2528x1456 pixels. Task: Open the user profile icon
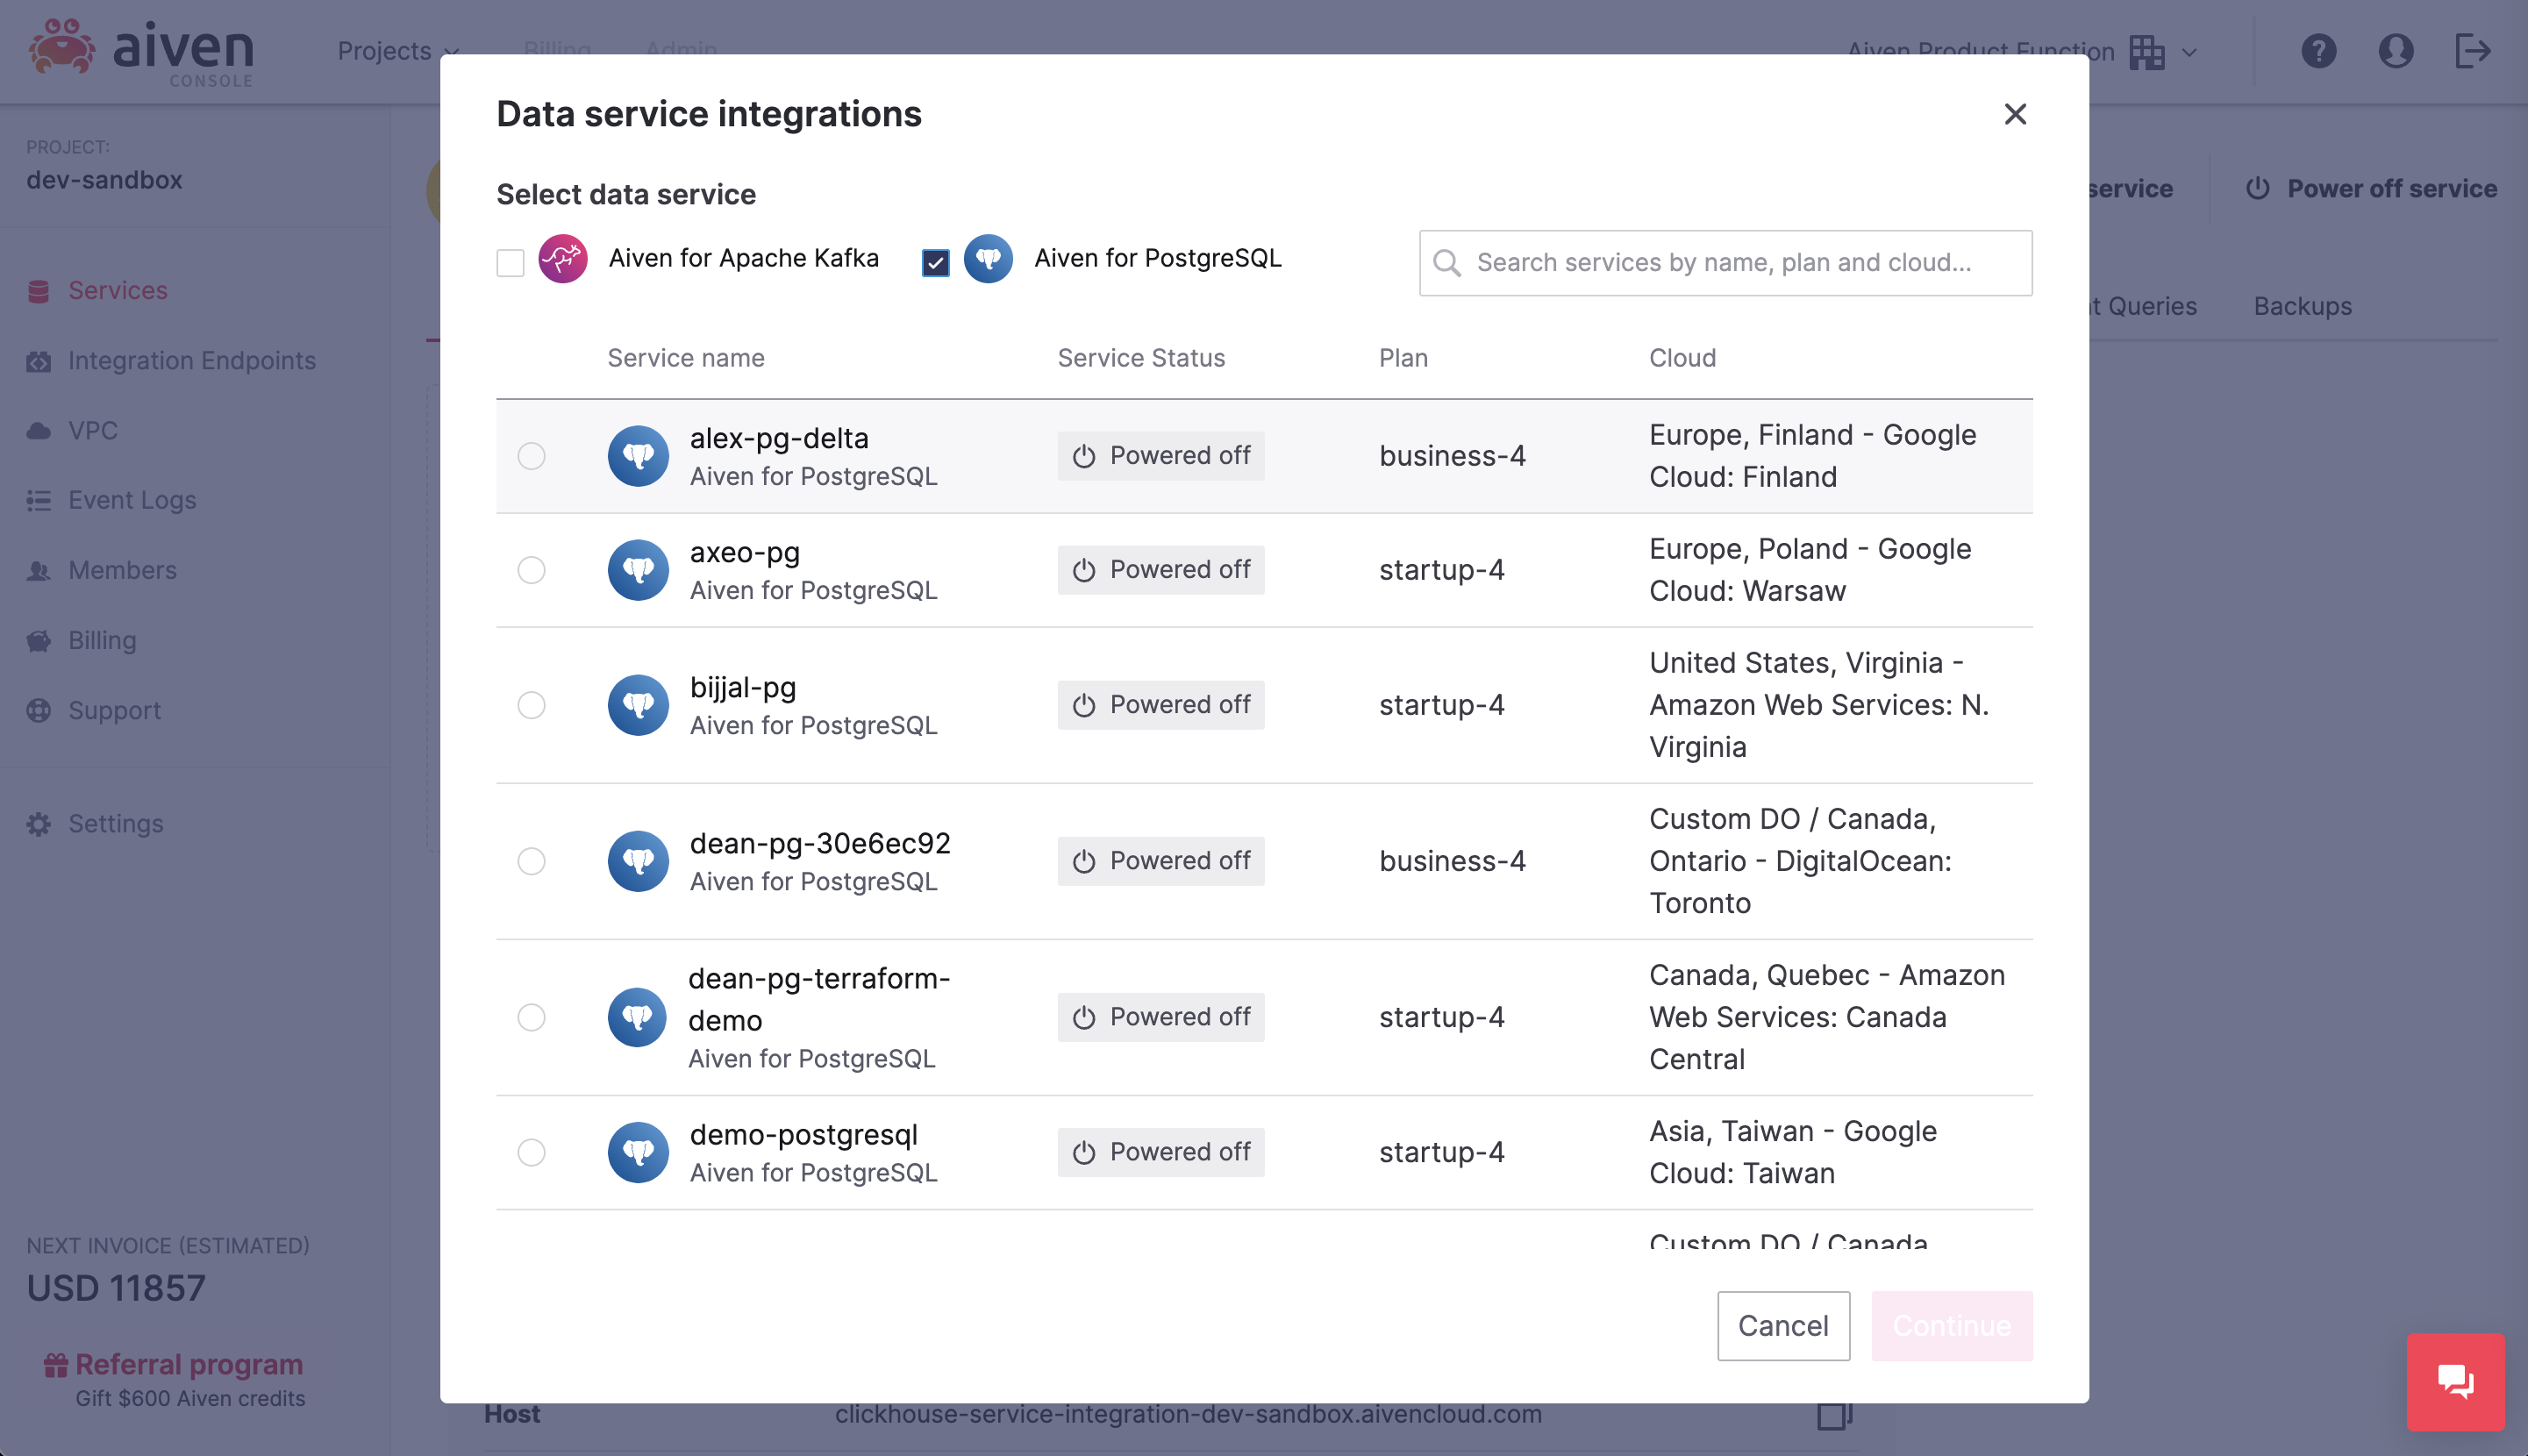click(x=2395, y=50)
